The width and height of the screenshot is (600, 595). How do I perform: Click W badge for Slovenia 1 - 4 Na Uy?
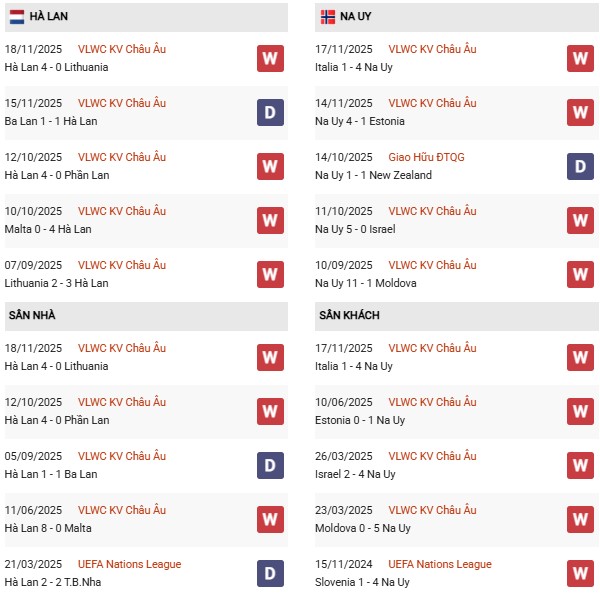pyautogui.click(x=581, y=573)
